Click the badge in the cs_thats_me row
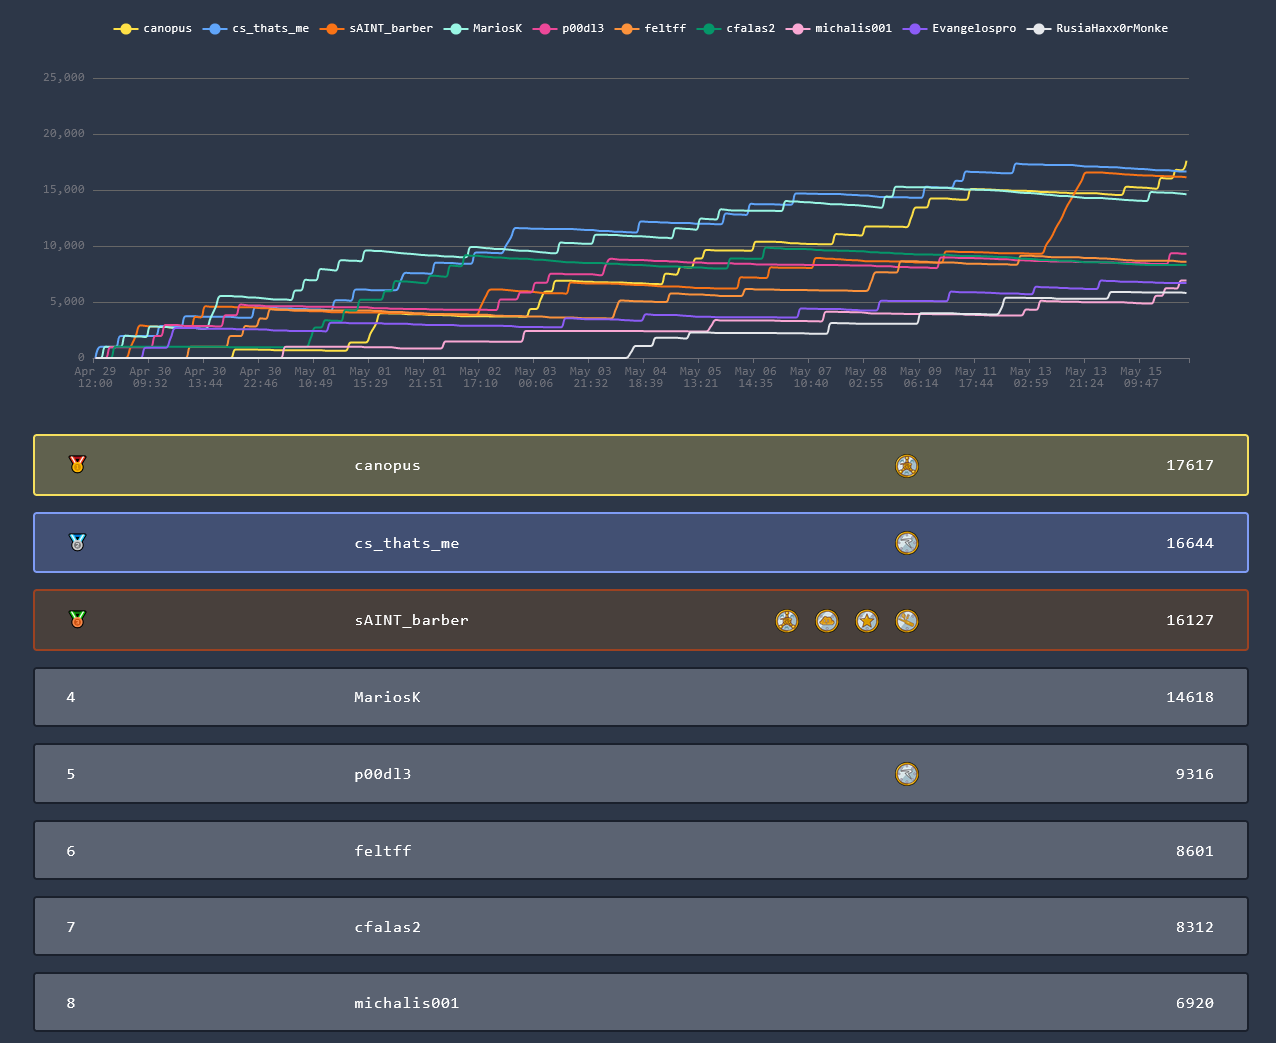 coord(906,543)
